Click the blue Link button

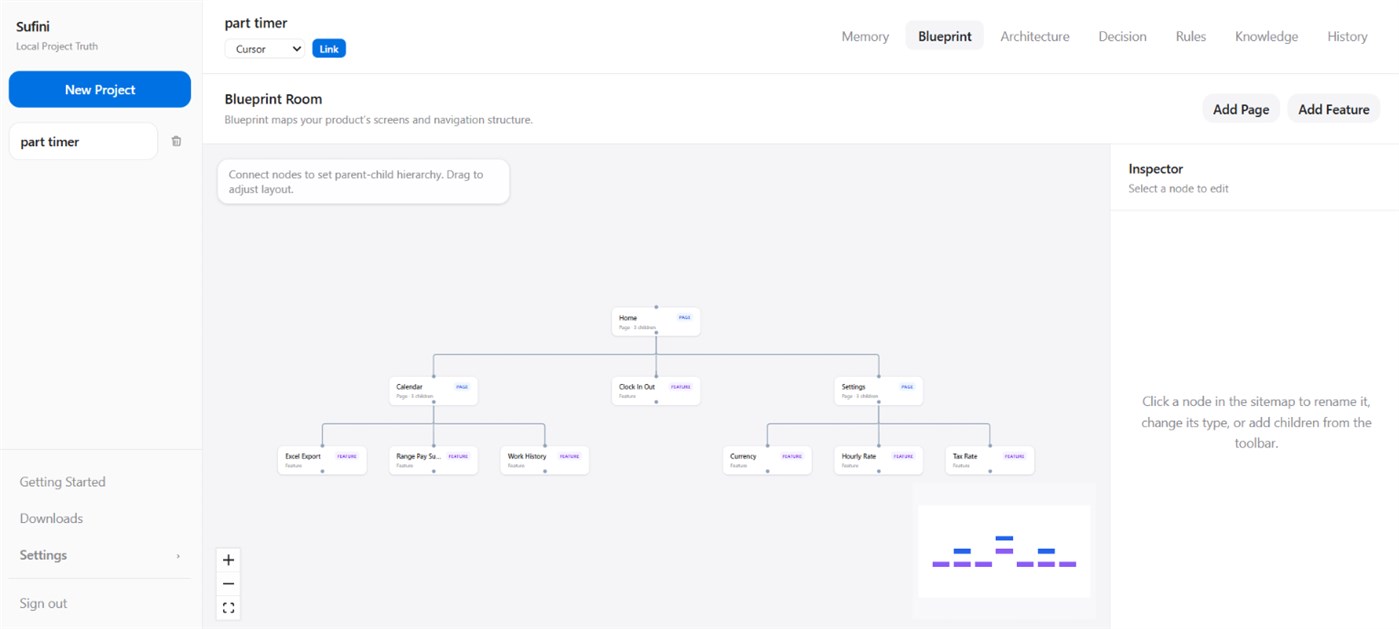329,49
